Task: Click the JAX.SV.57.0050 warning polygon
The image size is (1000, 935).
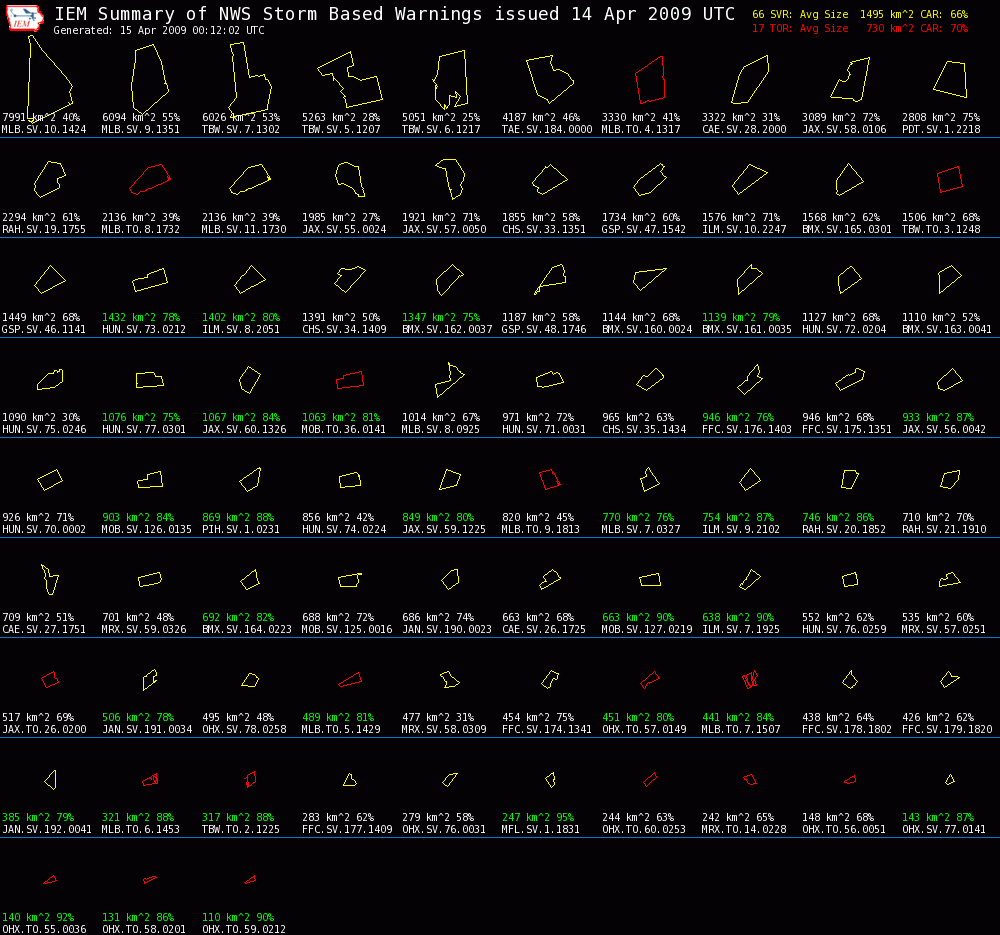Action: 450,179
